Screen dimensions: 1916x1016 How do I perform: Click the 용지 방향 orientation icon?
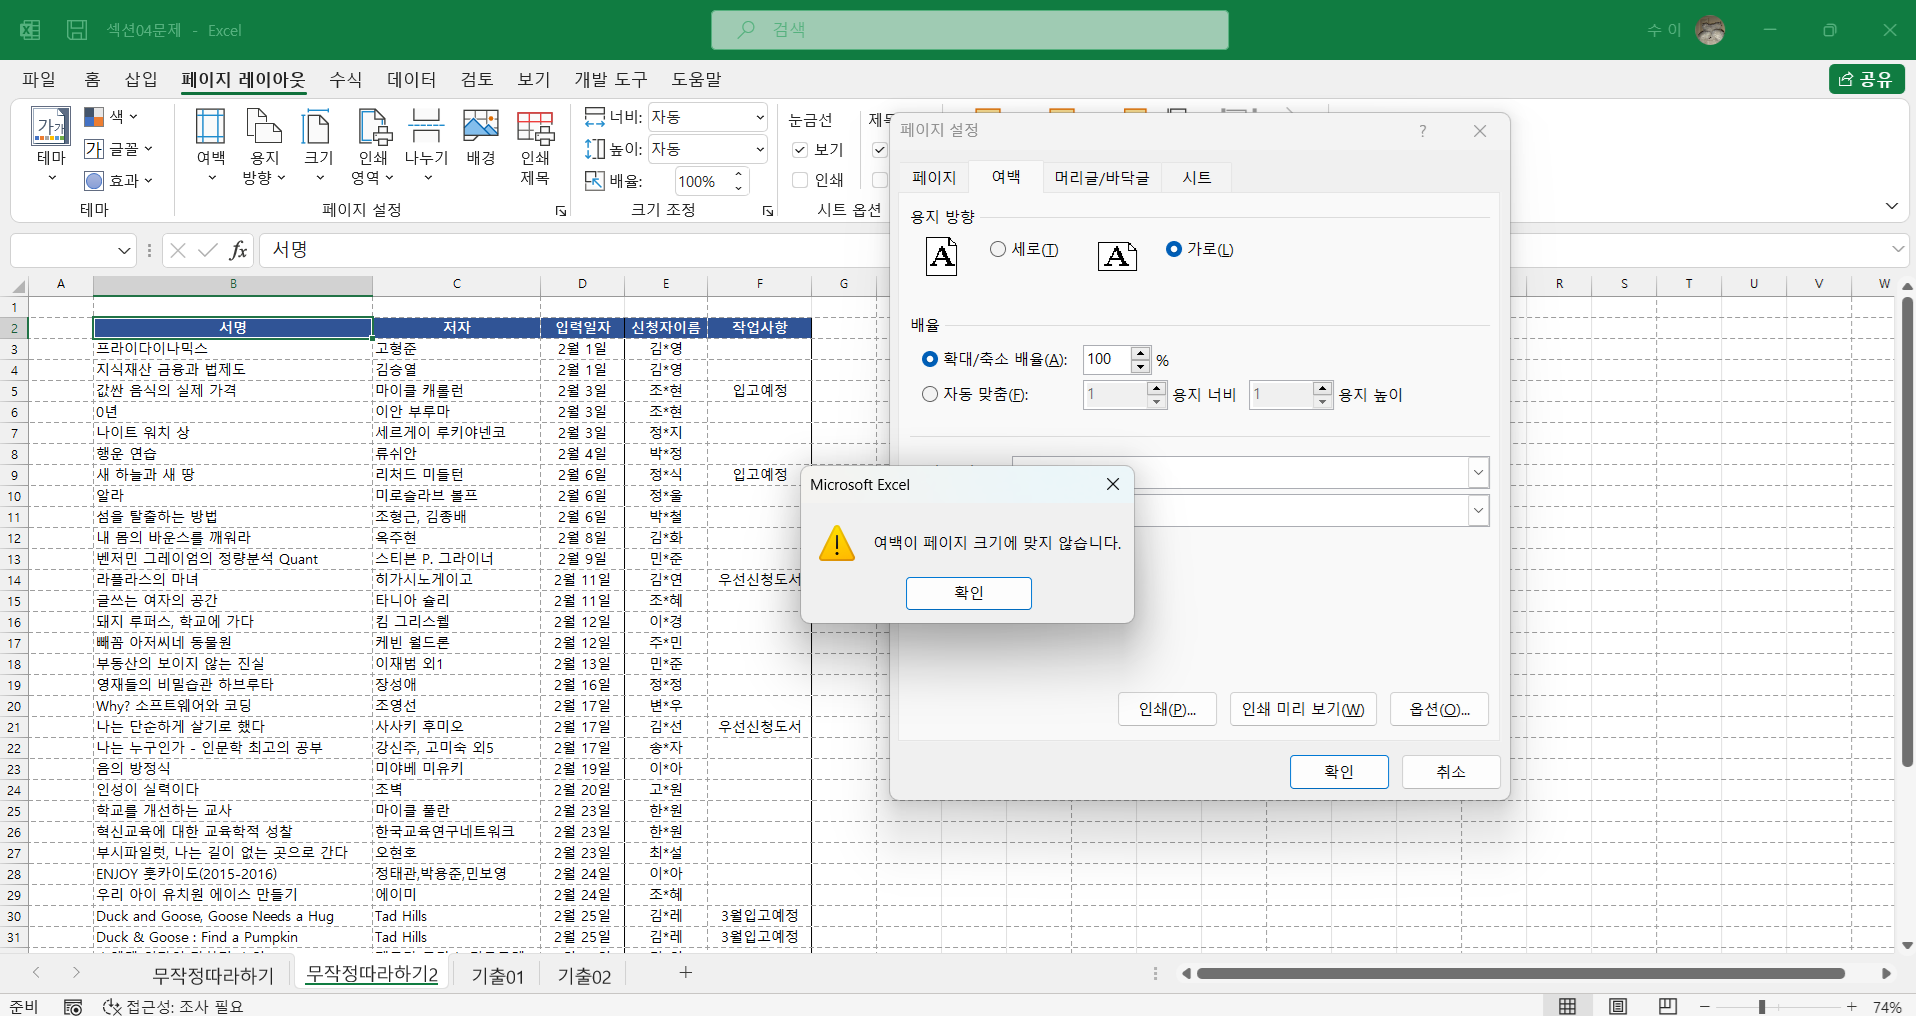[264, 145]
